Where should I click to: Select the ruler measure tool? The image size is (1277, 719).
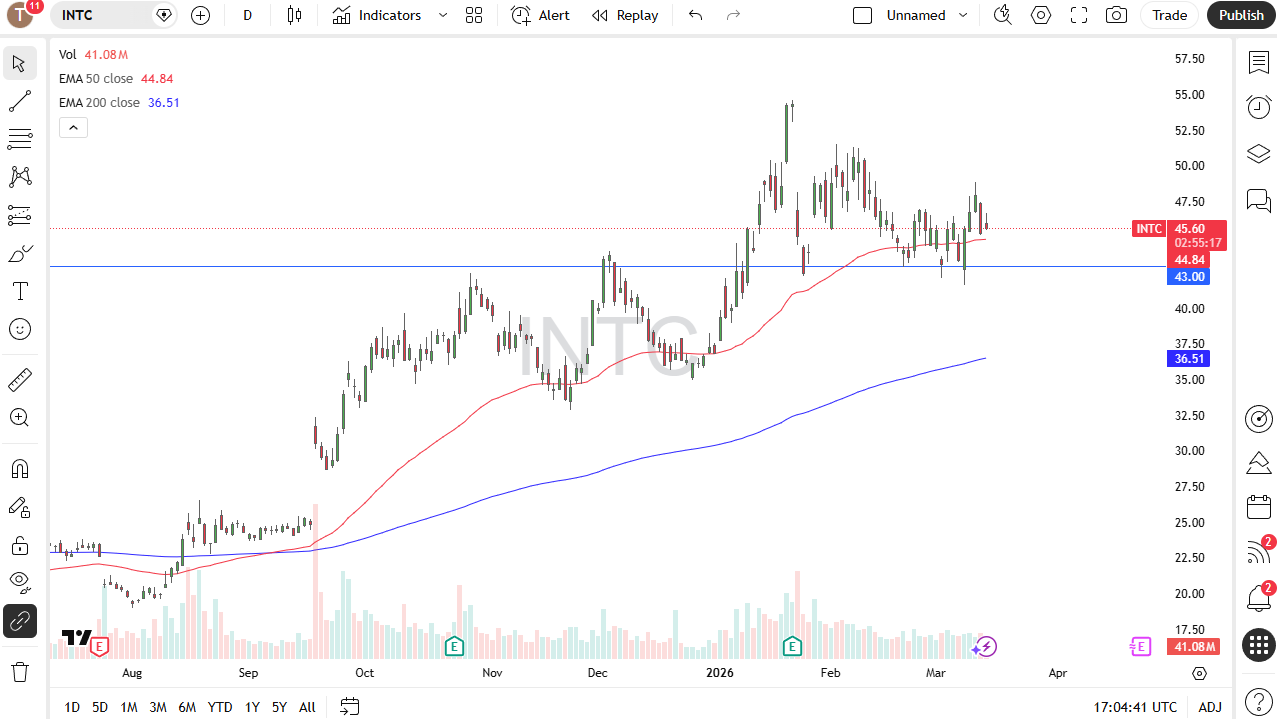click(x=19, y=380)
